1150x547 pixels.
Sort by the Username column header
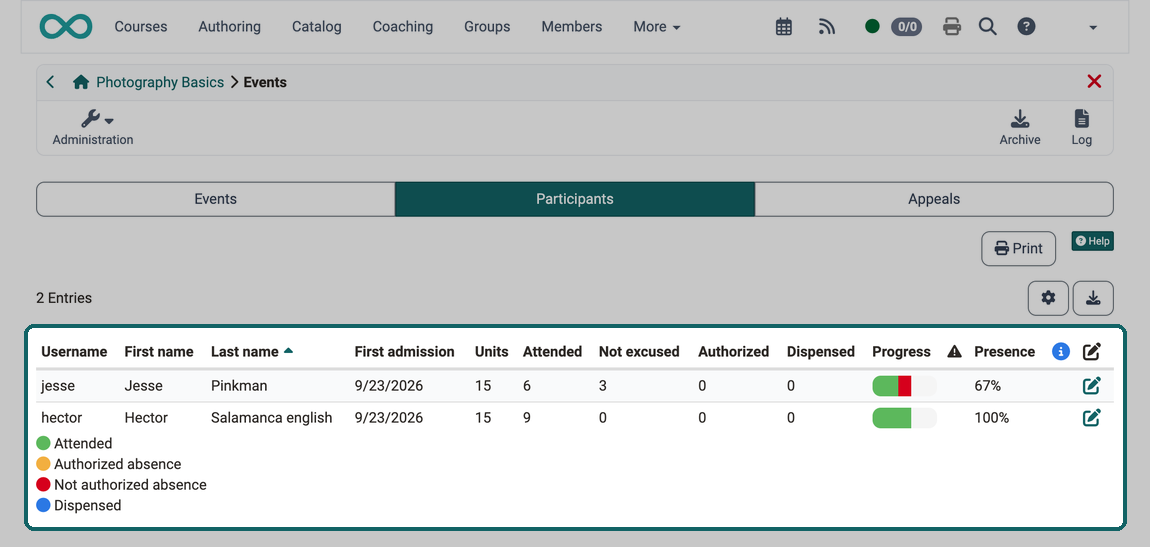pos(74,352)
